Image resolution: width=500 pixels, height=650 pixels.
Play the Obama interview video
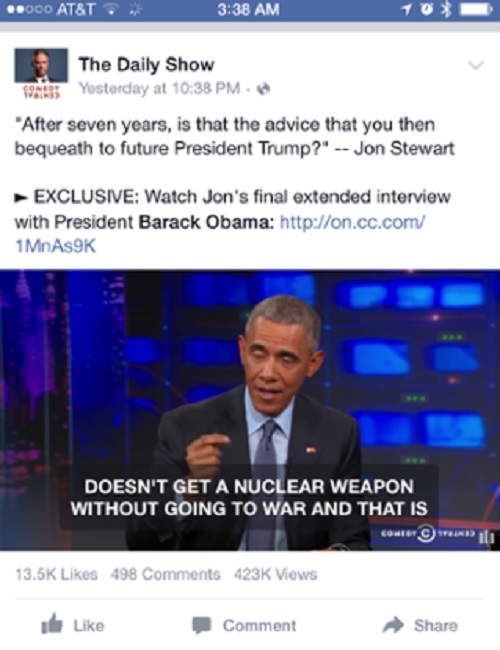pyautogui.click(x=250, y=410)
